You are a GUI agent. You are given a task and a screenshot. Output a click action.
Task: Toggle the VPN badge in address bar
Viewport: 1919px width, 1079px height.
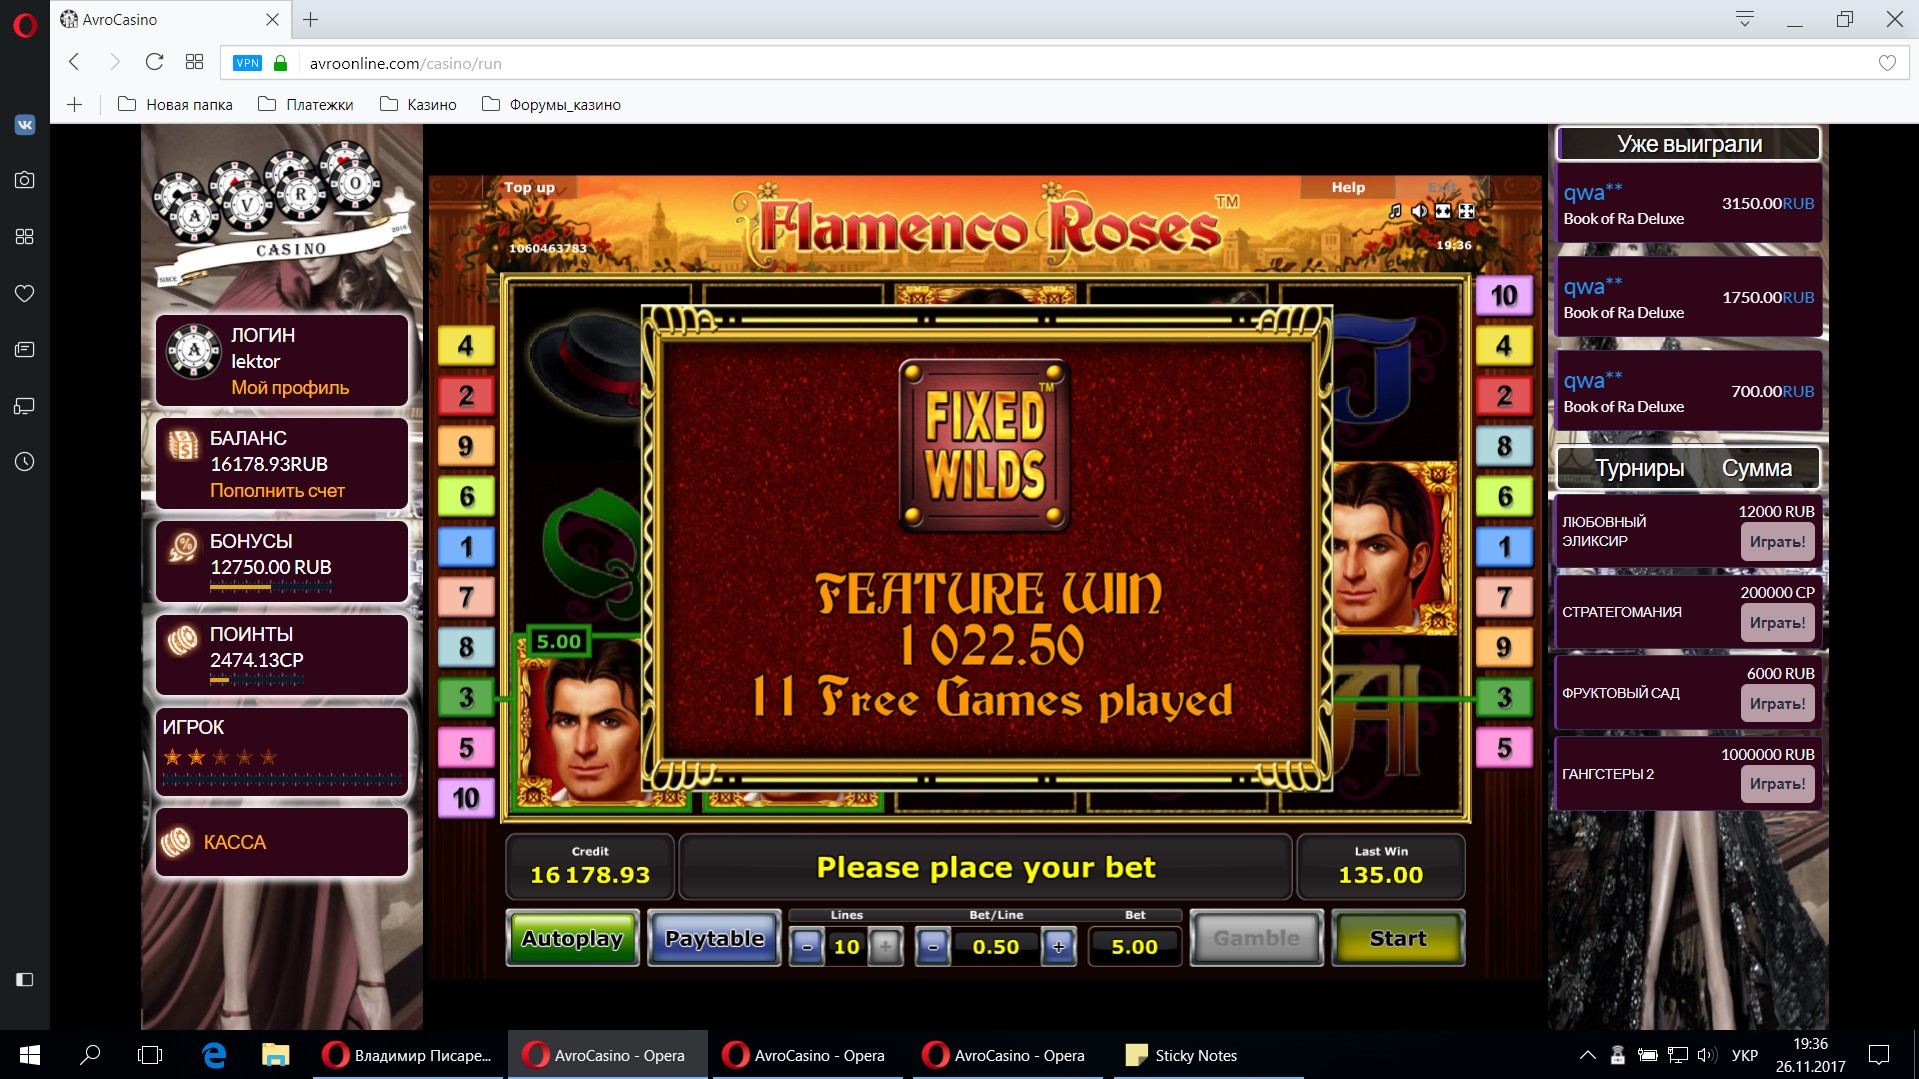pyautogui.click(x=247, y=63)
